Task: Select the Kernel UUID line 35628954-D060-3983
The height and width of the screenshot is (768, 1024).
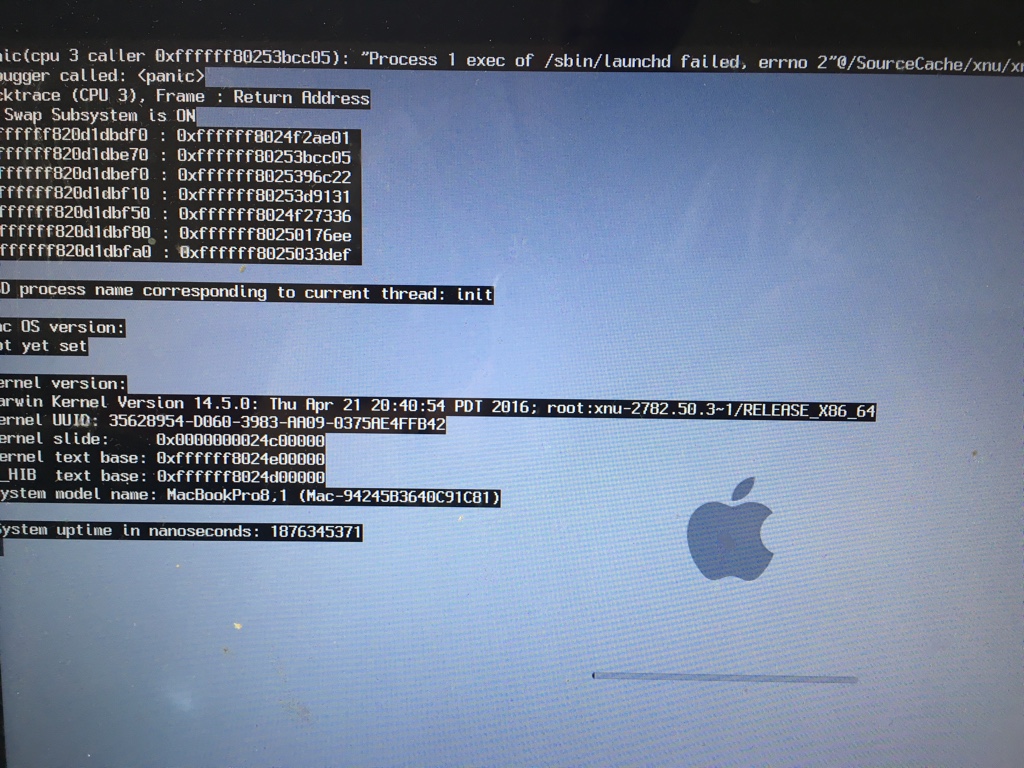Action: coord(223,423)
